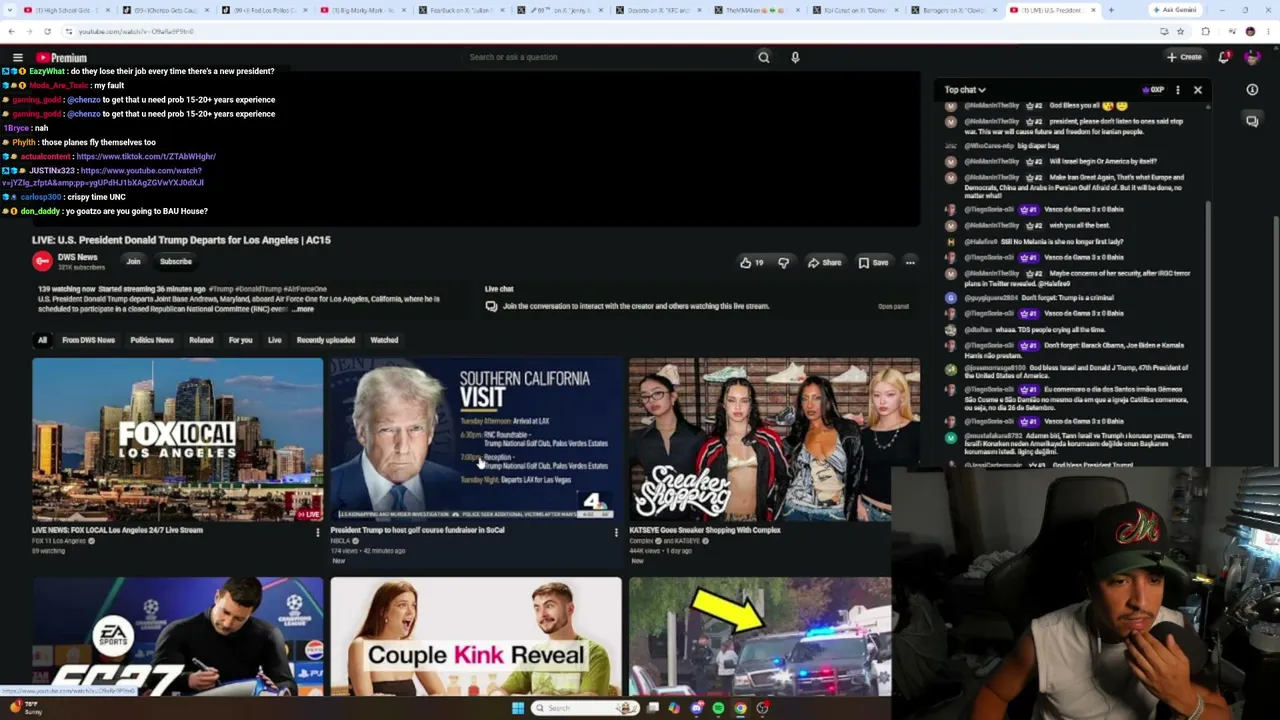Like the video with thumbs up
This screenshot has height=720, width=1280.
coord(751,263)
